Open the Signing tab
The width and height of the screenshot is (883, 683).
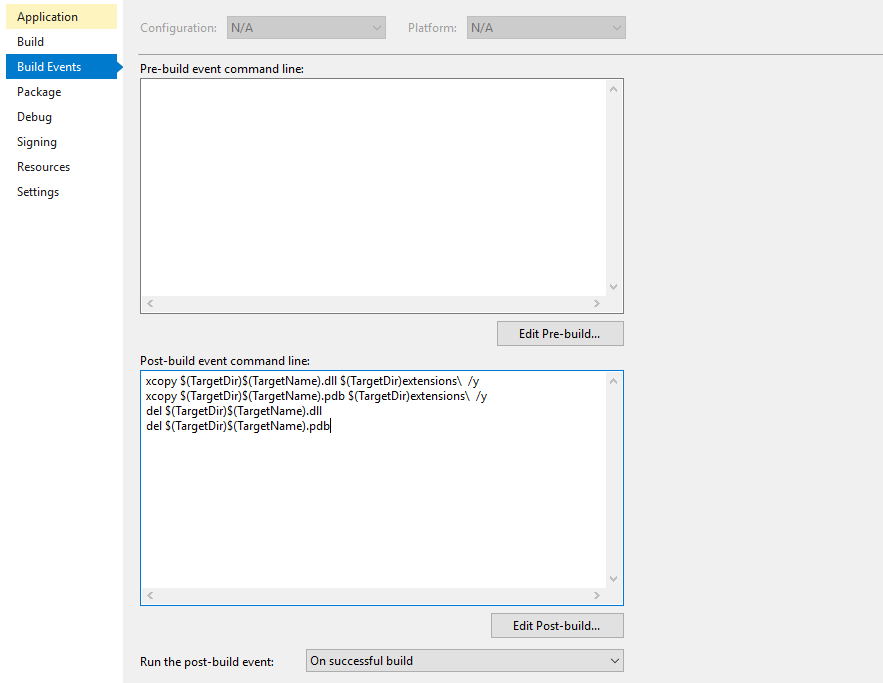pyautogui.click(x=37, y=142)
